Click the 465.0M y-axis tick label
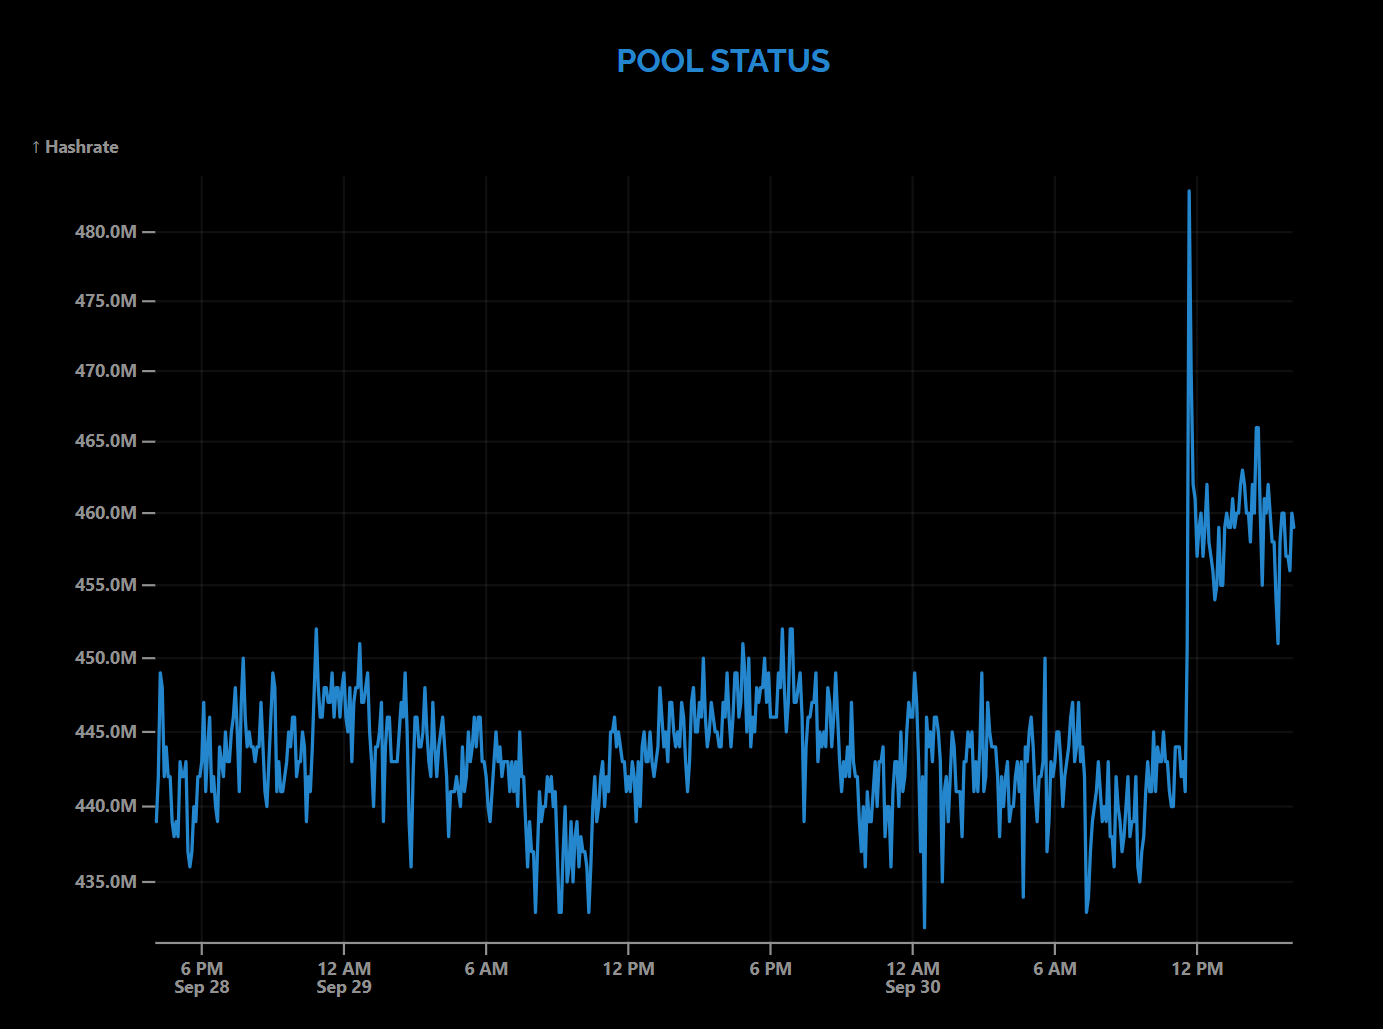Image resolution: width=1383 pixels, height=1029 pixels. coord(105,441)
